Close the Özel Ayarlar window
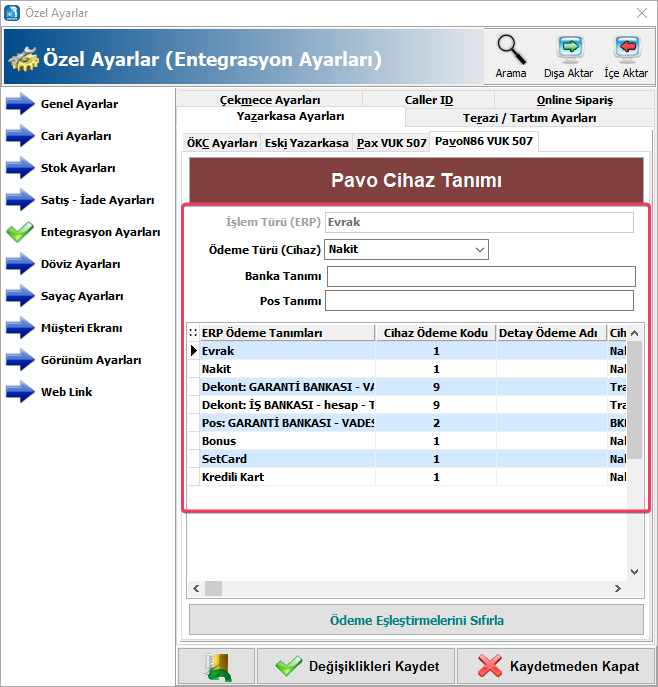The width and height of the screenshot is (658, 687). (642, 13)
